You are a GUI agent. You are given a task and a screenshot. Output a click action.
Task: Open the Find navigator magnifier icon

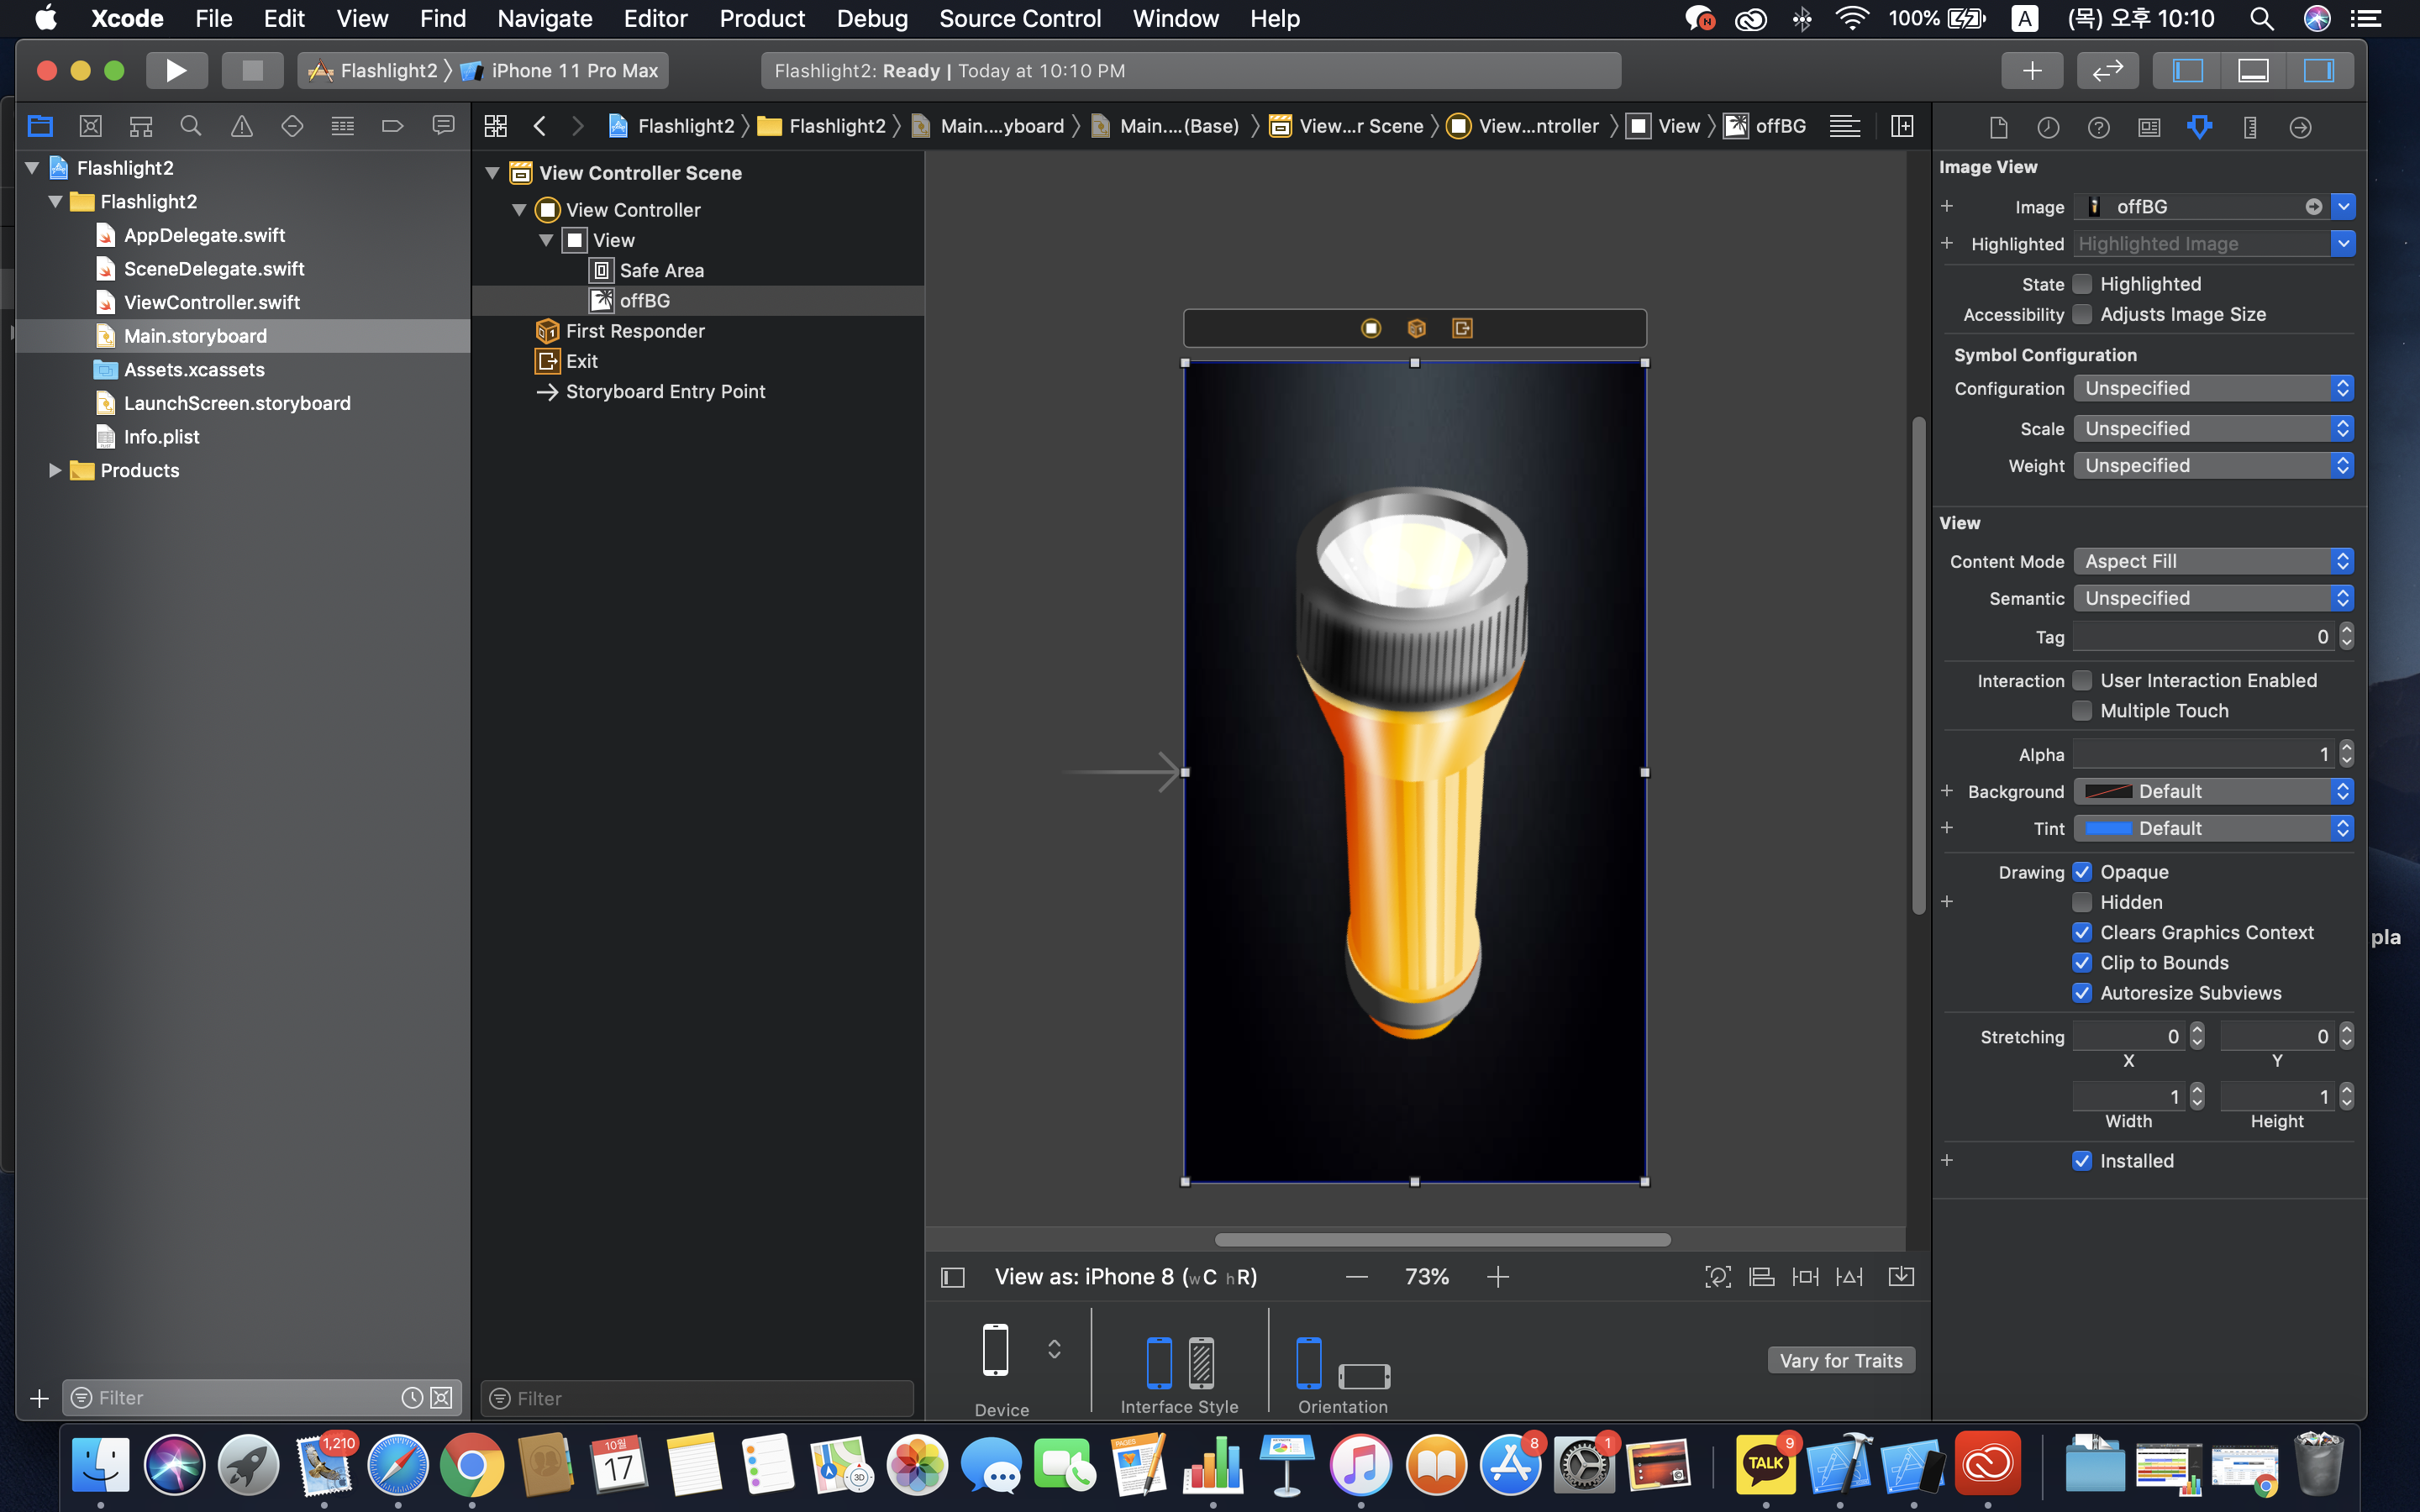coord(190,126)
